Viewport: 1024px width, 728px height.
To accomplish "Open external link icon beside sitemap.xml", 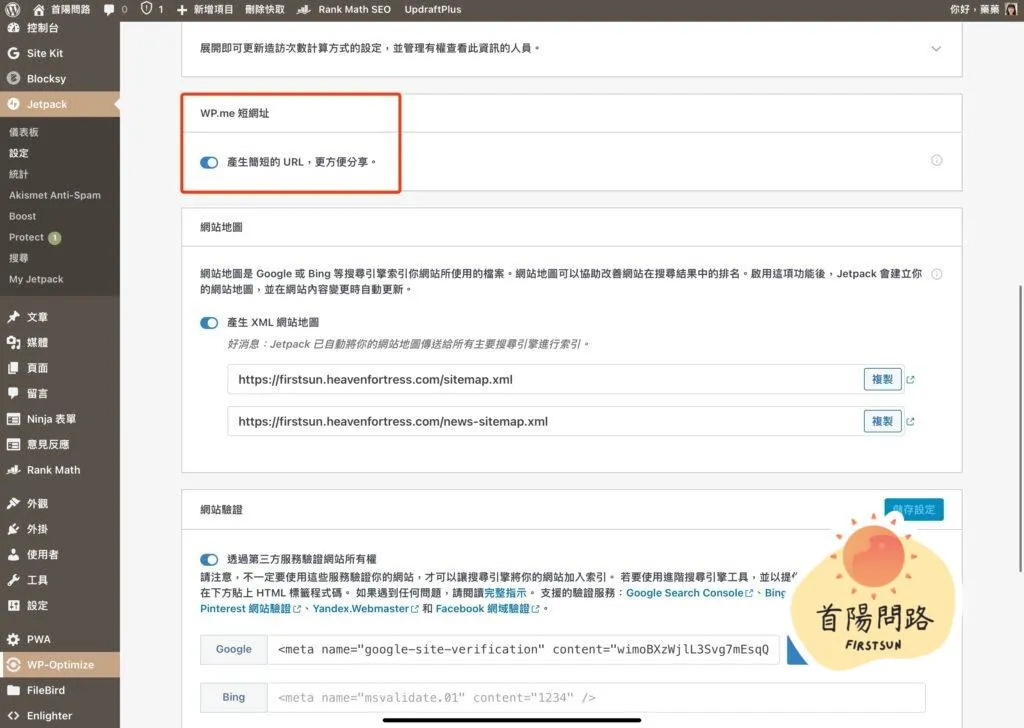I will click(x=910, y=380).
